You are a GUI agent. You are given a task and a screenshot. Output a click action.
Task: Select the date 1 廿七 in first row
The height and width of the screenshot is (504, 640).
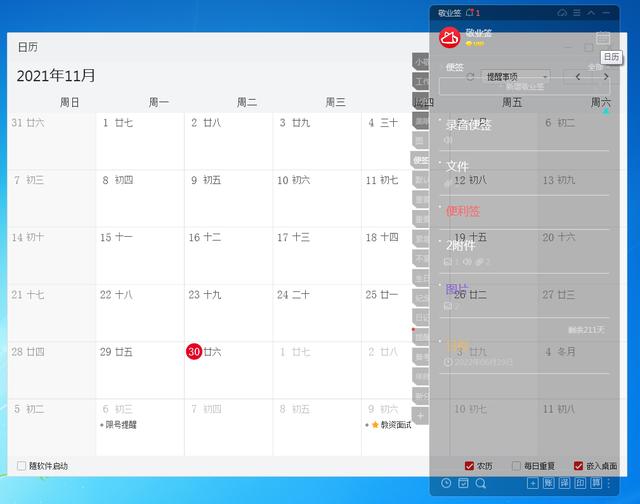pos(118,123)
